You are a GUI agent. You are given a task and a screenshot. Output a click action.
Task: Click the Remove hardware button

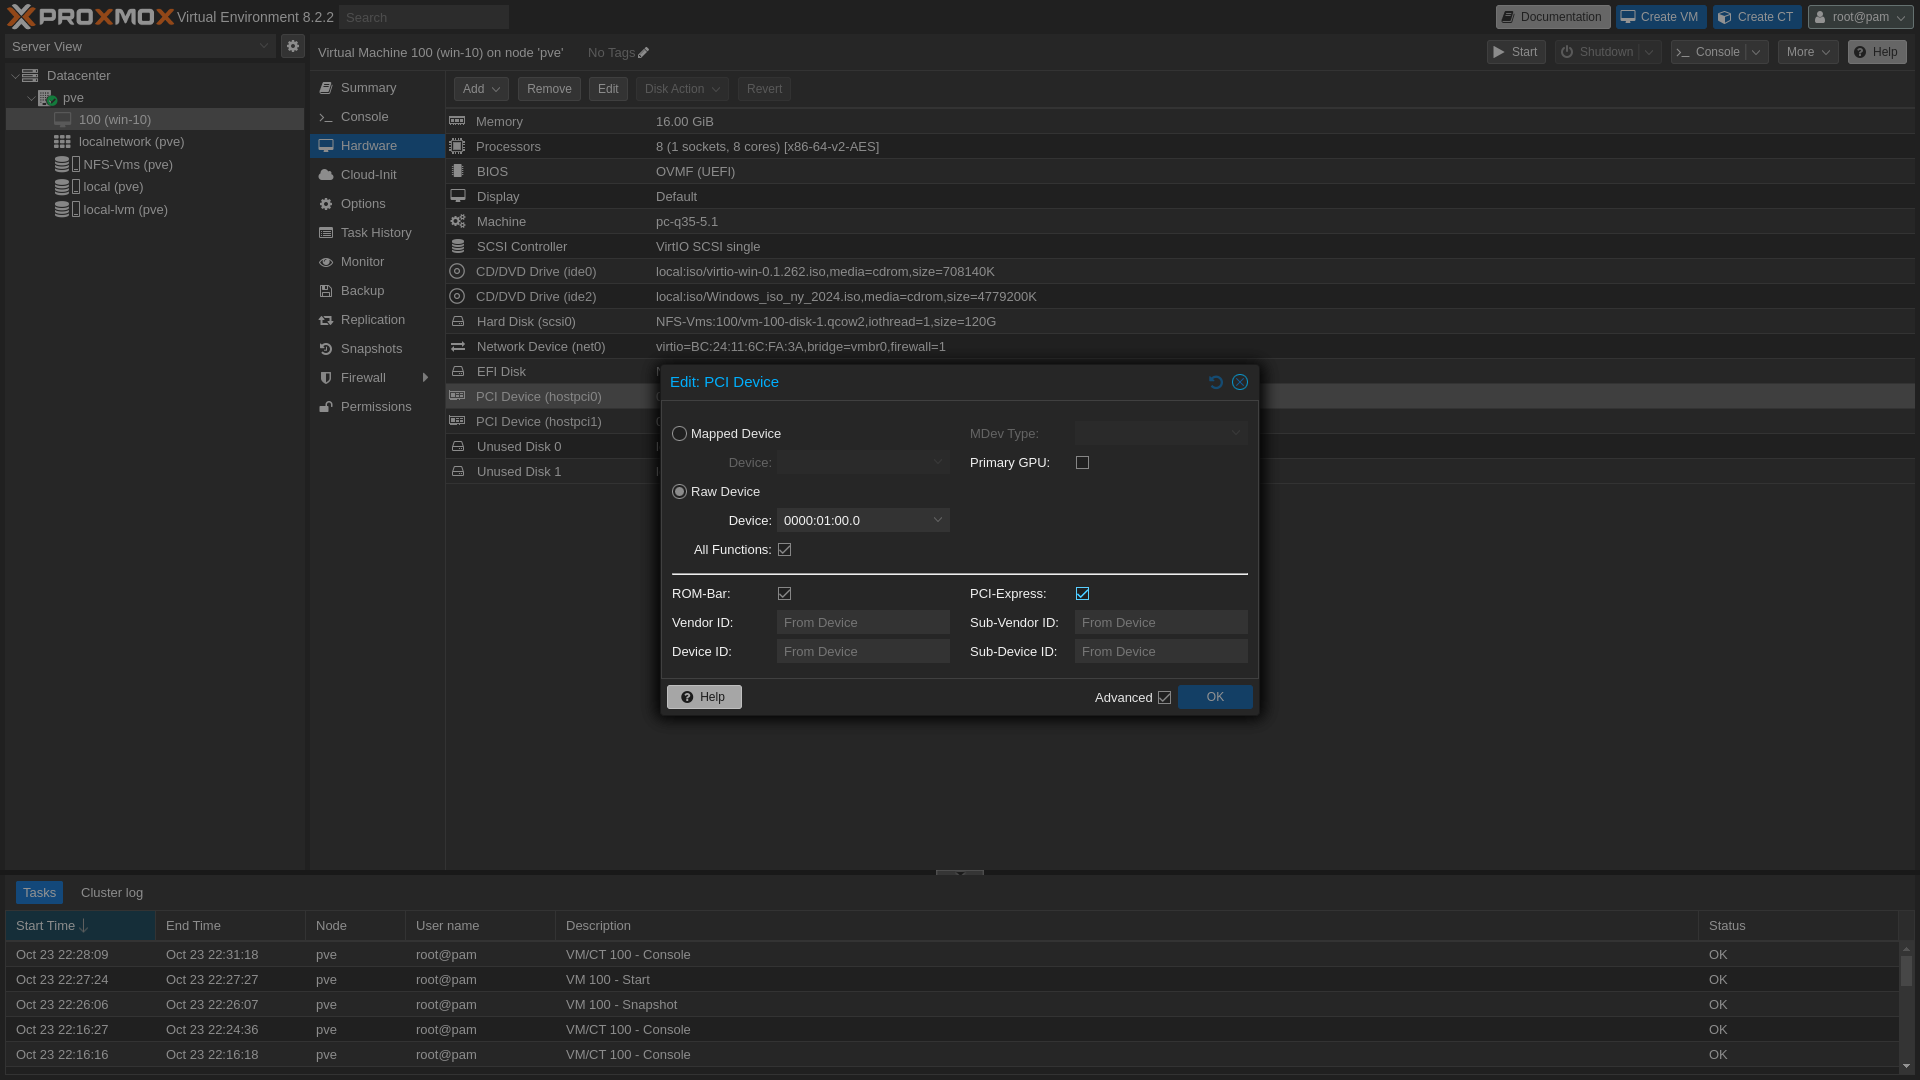[x=549, y=89]
